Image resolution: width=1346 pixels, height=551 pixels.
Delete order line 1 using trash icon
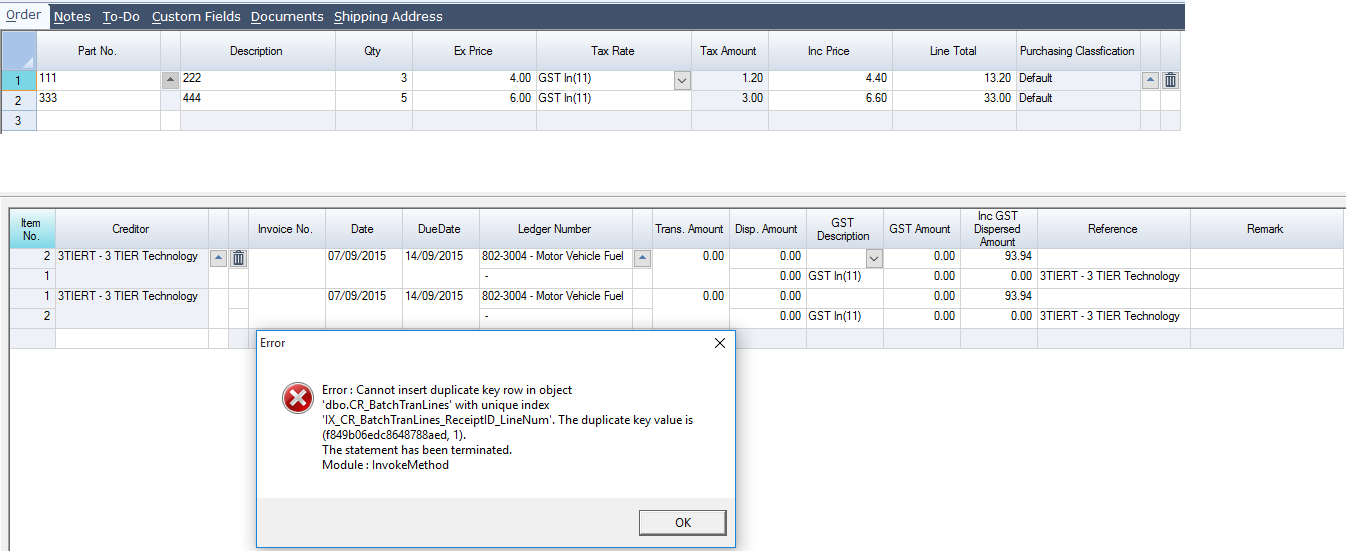(1170, 80)
